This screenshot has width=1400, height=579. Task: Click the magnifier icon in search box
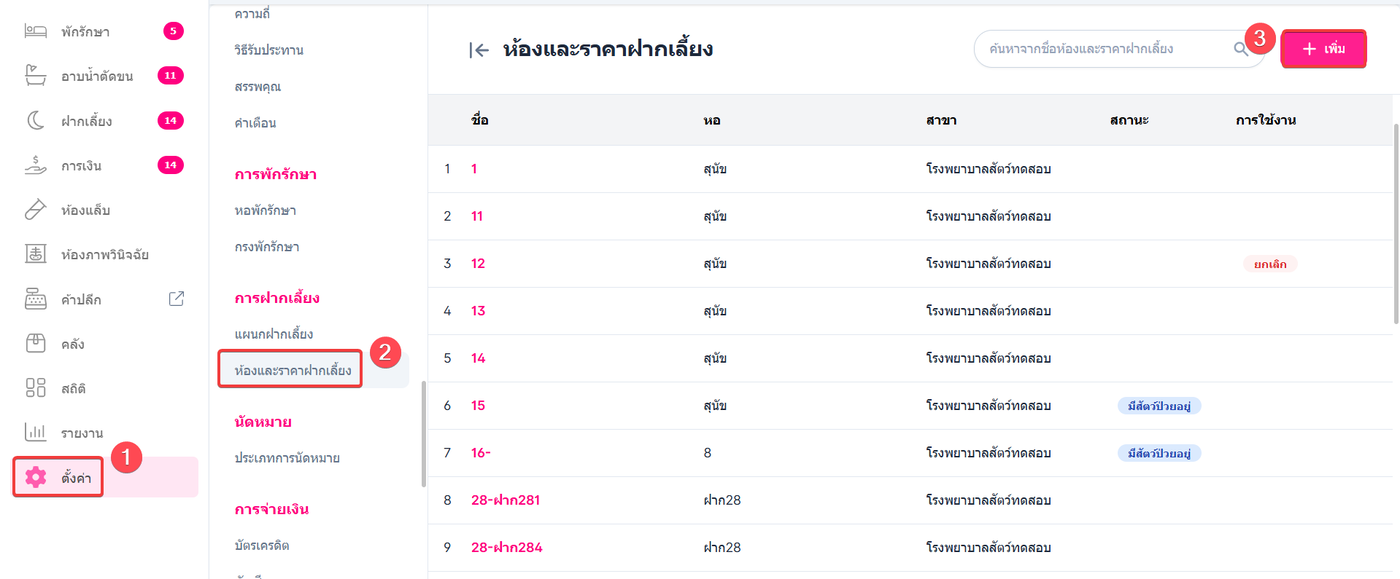click(x=1241, y=49)
